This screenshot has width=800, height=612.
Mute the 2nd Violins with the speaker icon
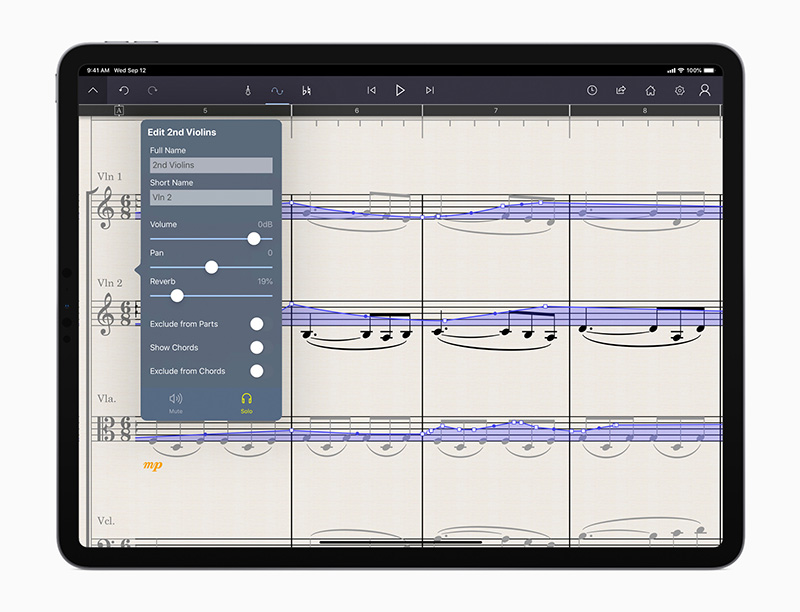coord(176,399)
